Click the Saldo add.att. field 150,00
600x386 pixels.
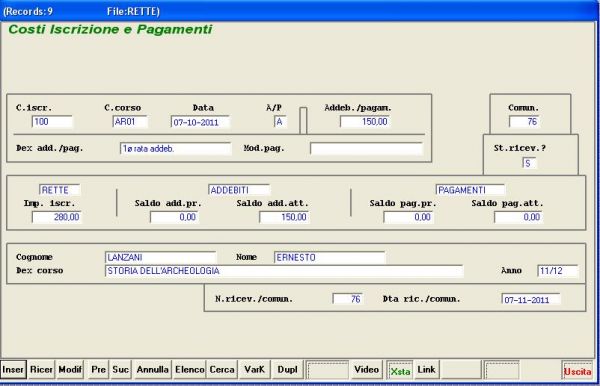pos(284,217)
